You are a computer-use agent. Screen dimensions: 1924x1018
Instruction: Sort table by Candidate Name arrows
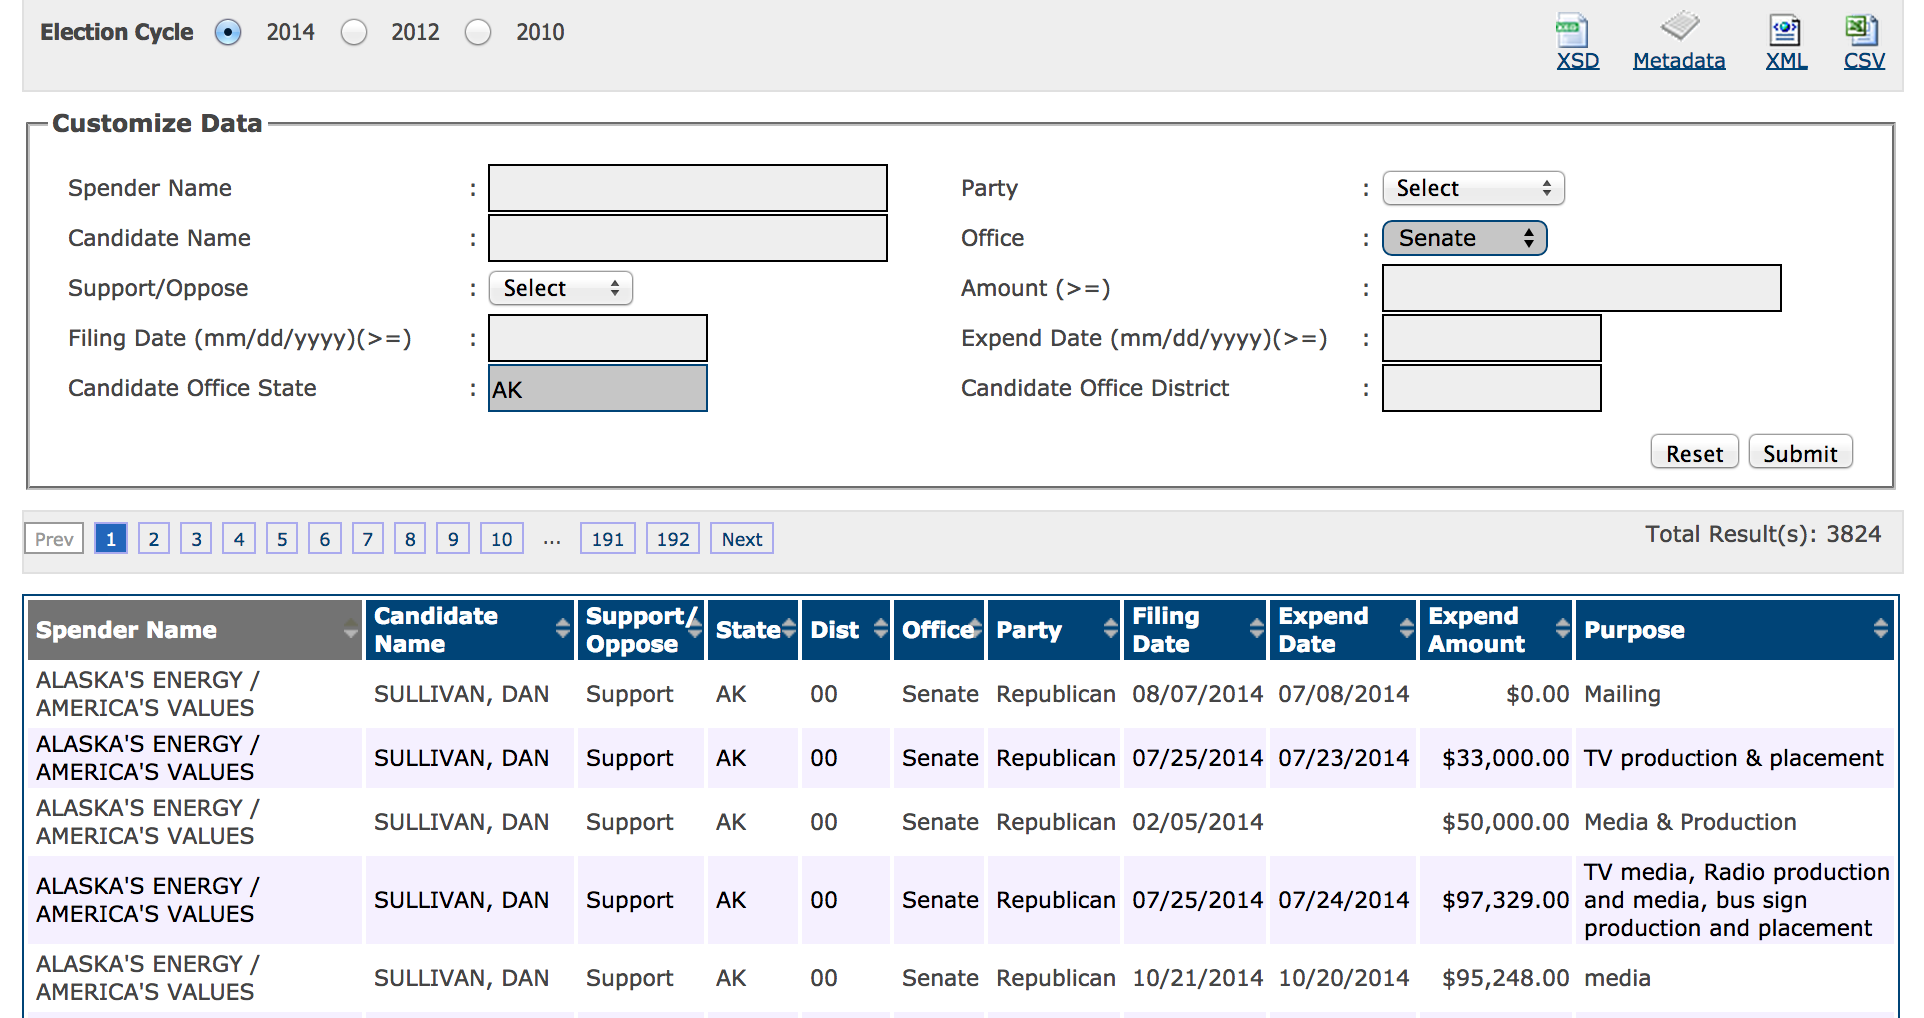pyautogui.click(x=562, y=628)
